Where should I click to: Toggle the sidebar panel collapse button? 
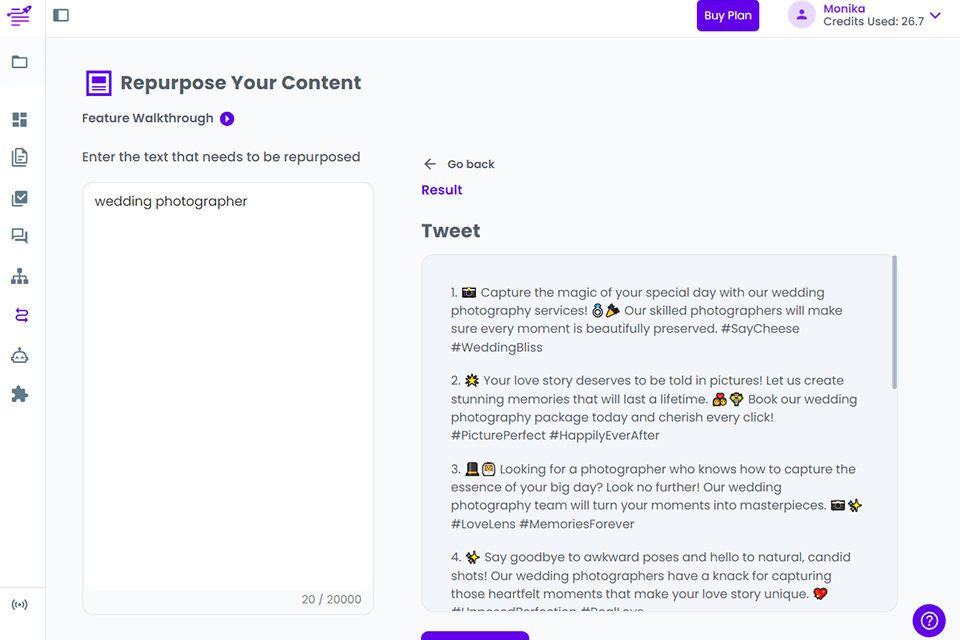tap(61, 15)
